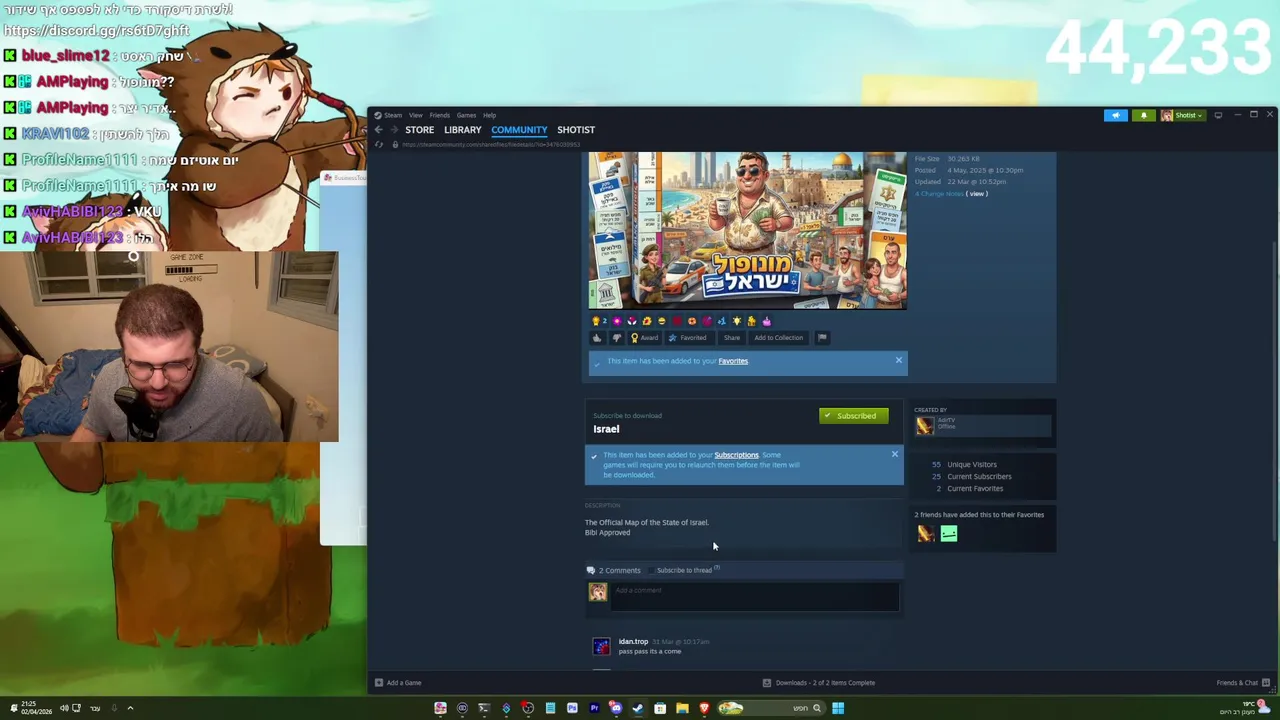
Task: Go back with Steam back arrow
Action: [x=378, y=130]
